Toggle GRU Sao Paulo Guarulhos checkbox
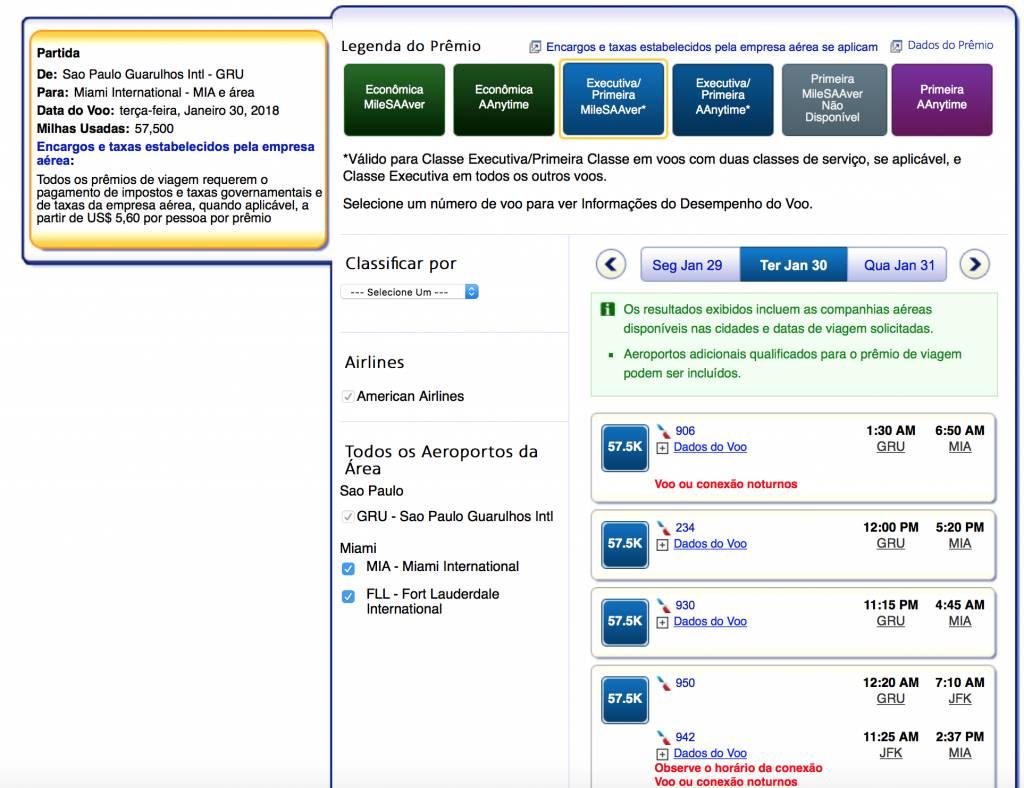 click(x=348, y=516)
